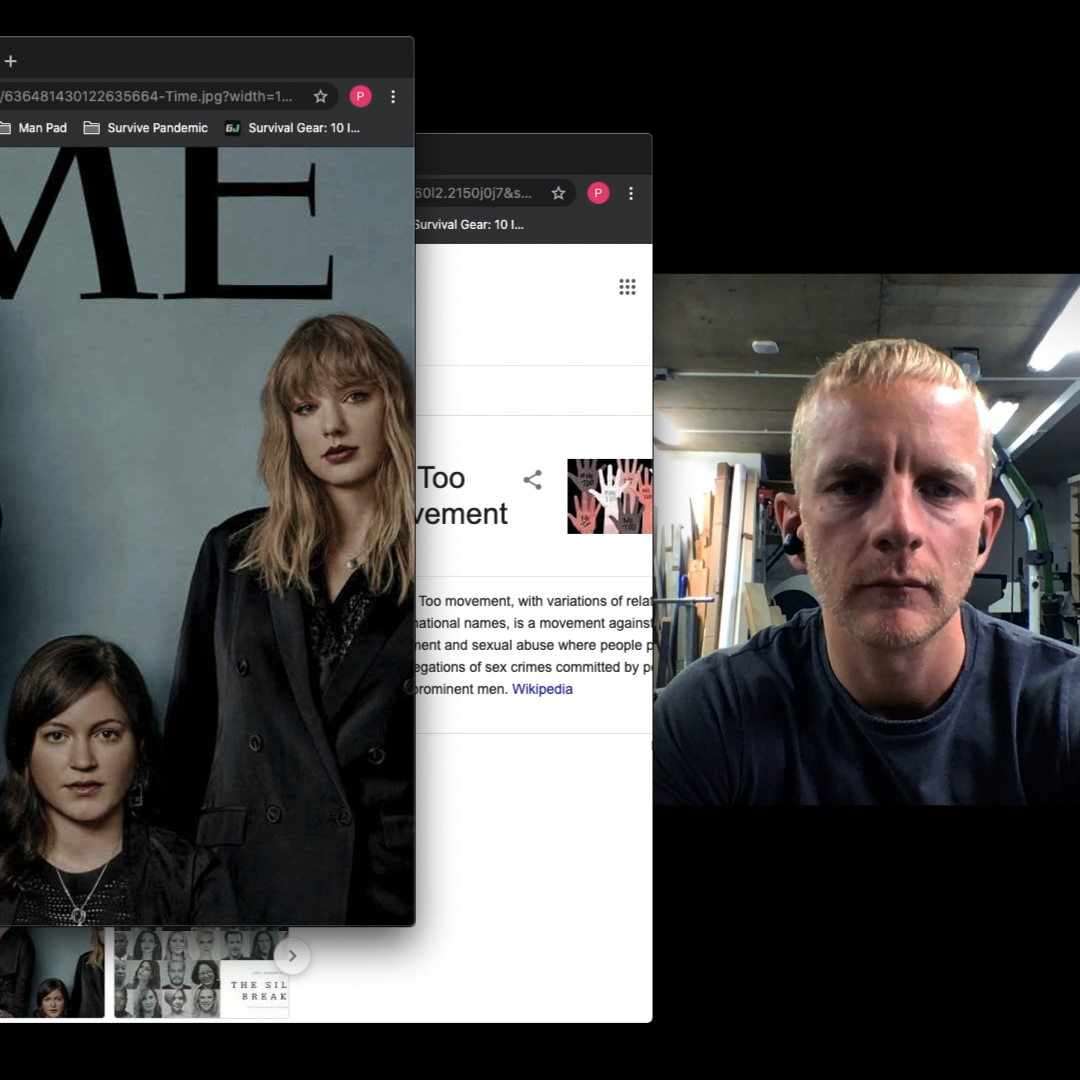Bookmark the Time.jpg page with the star
The height and width of the screenshot is (1080, 1080).
tap(320, 97)
